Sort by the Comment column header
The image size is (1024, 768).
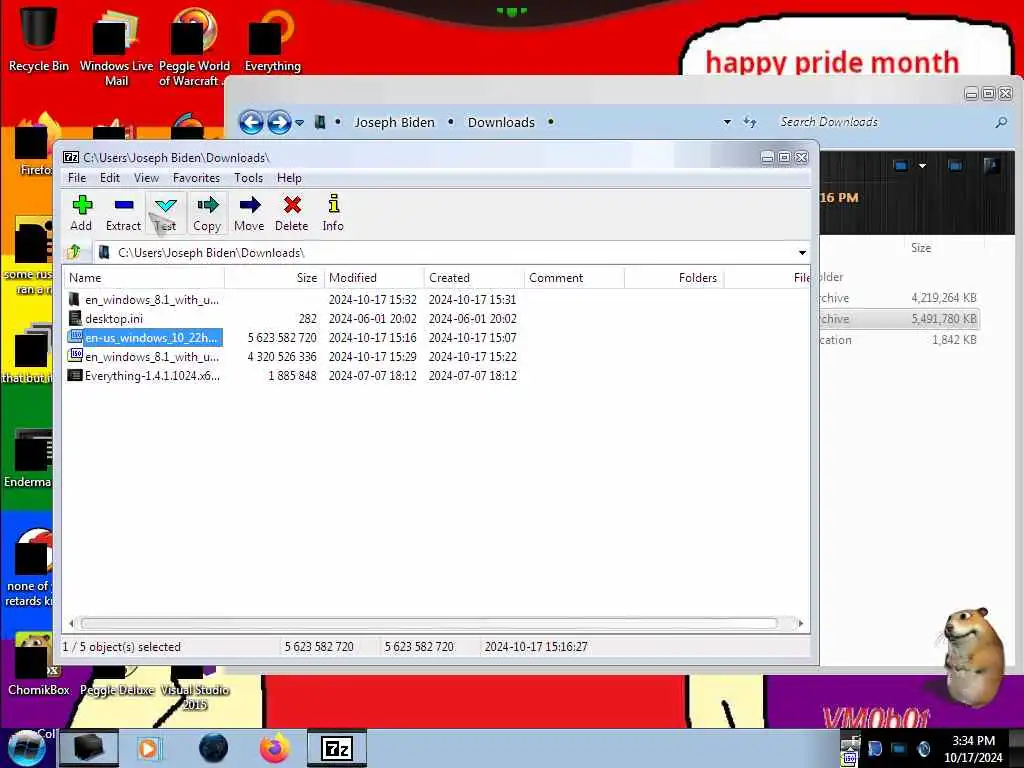click(x=574, y=278)
